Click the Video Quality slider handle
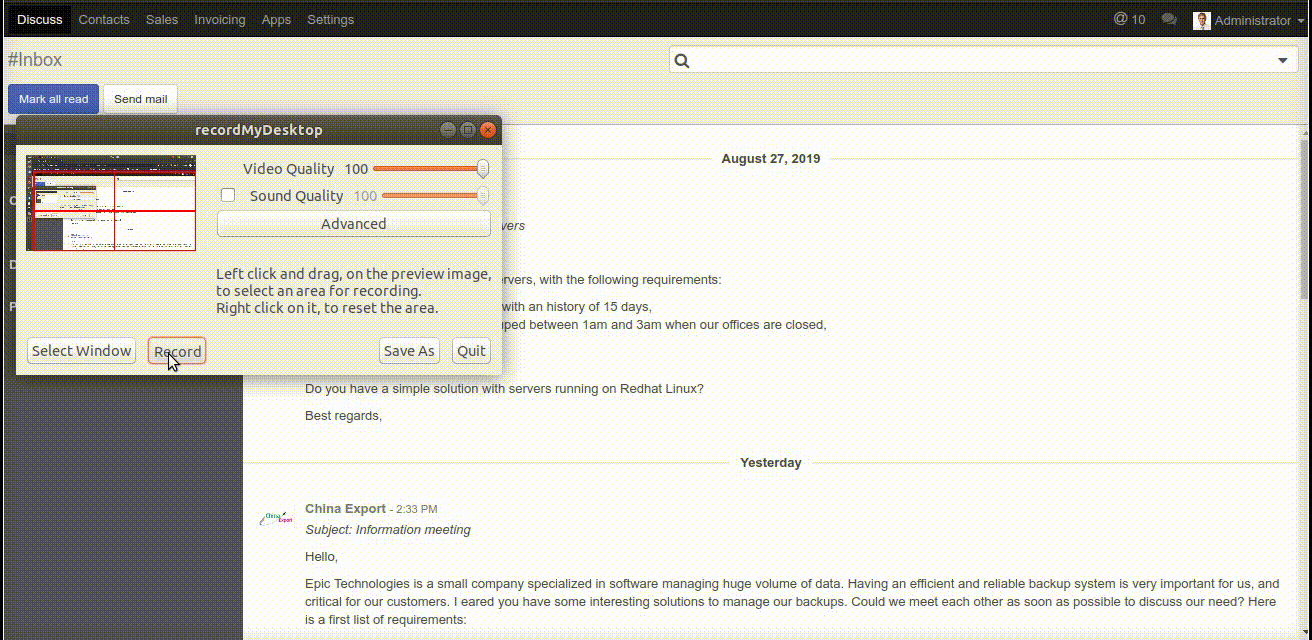Screen dimensions: 1312x640 [483, 168]
